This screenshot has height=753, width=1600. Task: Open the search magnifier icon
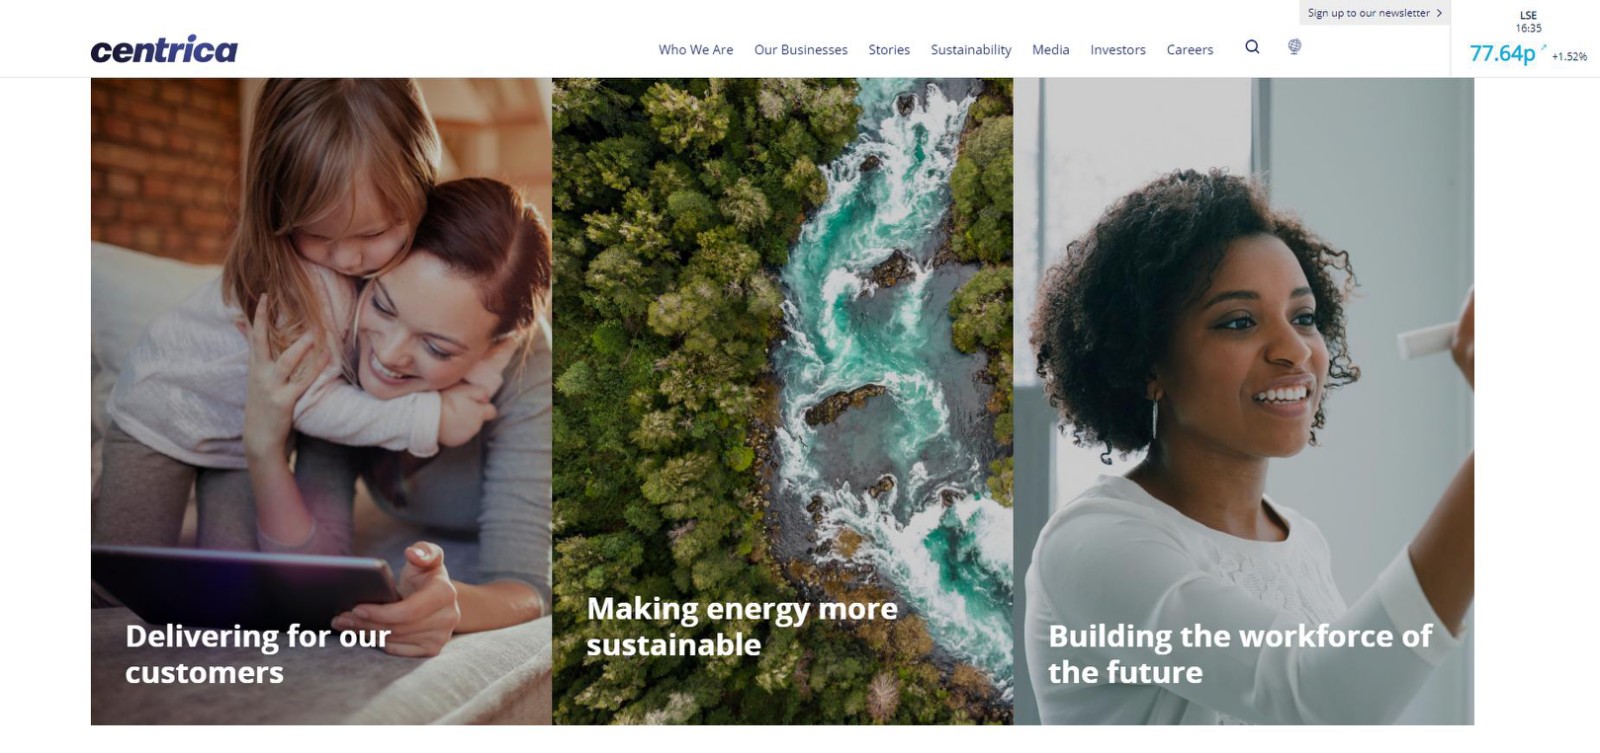point(1252,47)
